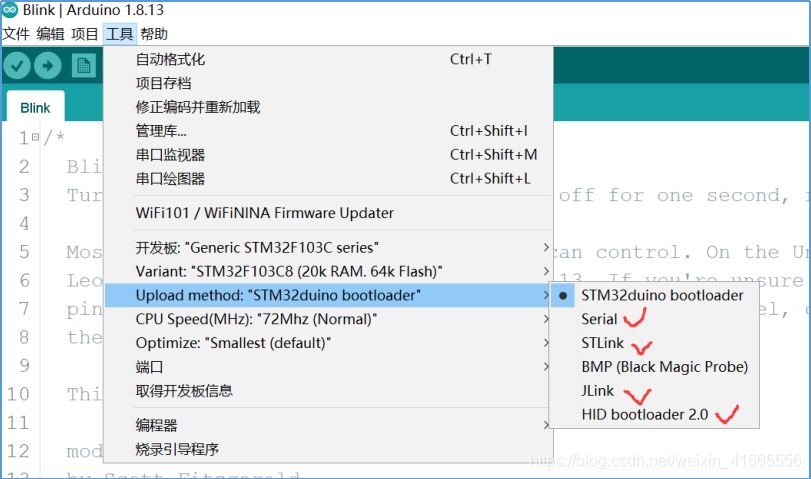Select 修正编码并重新加载 entry

328,107
